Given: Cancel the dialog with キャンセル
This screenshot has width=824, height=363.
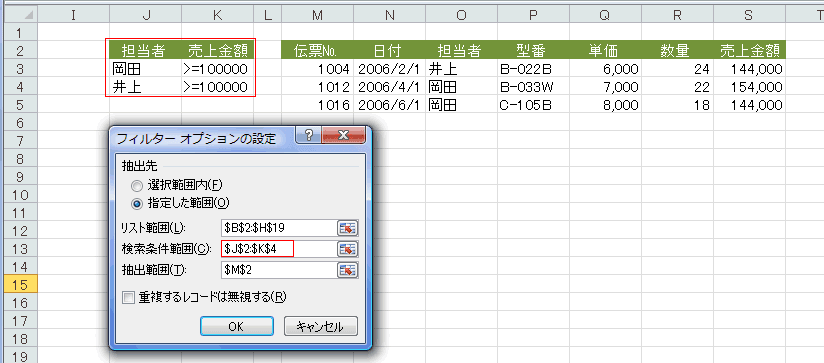Looking at the screenshot, I should [321, 326].
